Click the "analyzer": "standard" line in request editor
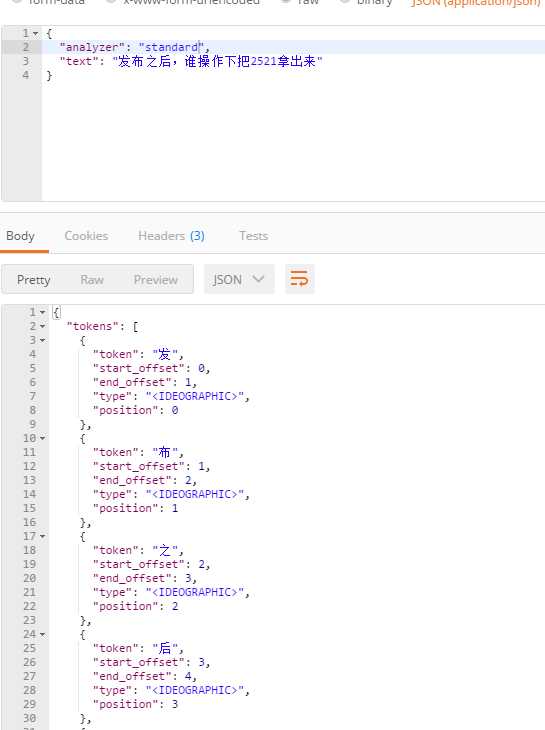545x730 pixels. (135, 47)
